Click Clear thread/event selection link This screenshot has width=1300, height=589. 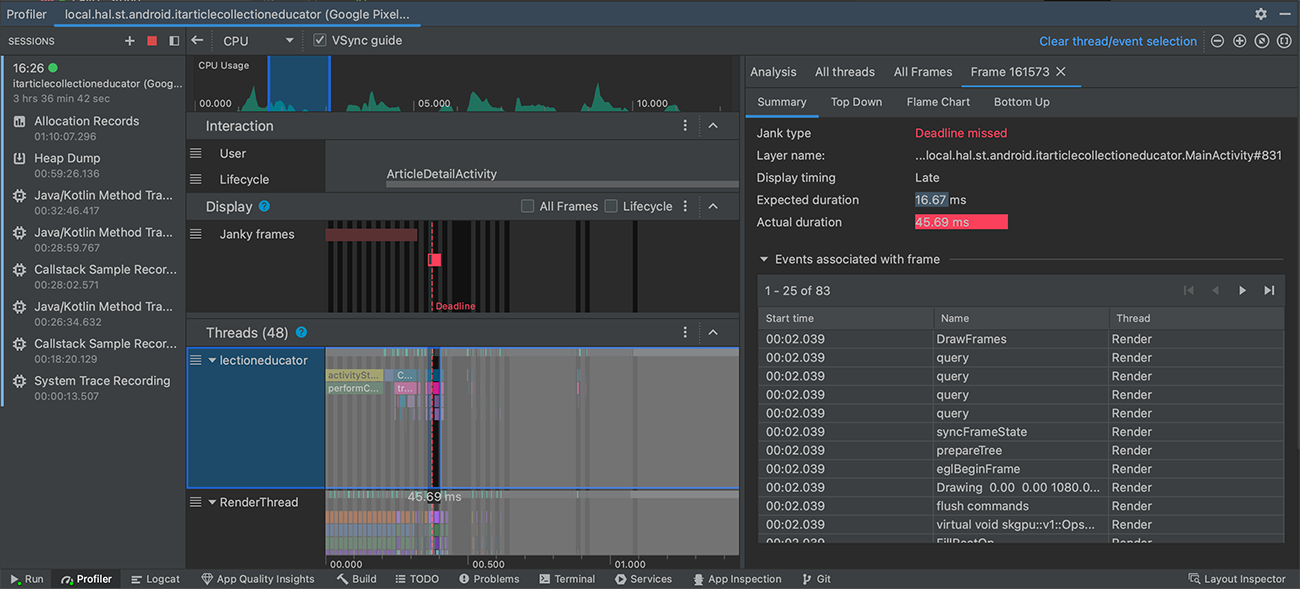click(x=1119, y=41)
